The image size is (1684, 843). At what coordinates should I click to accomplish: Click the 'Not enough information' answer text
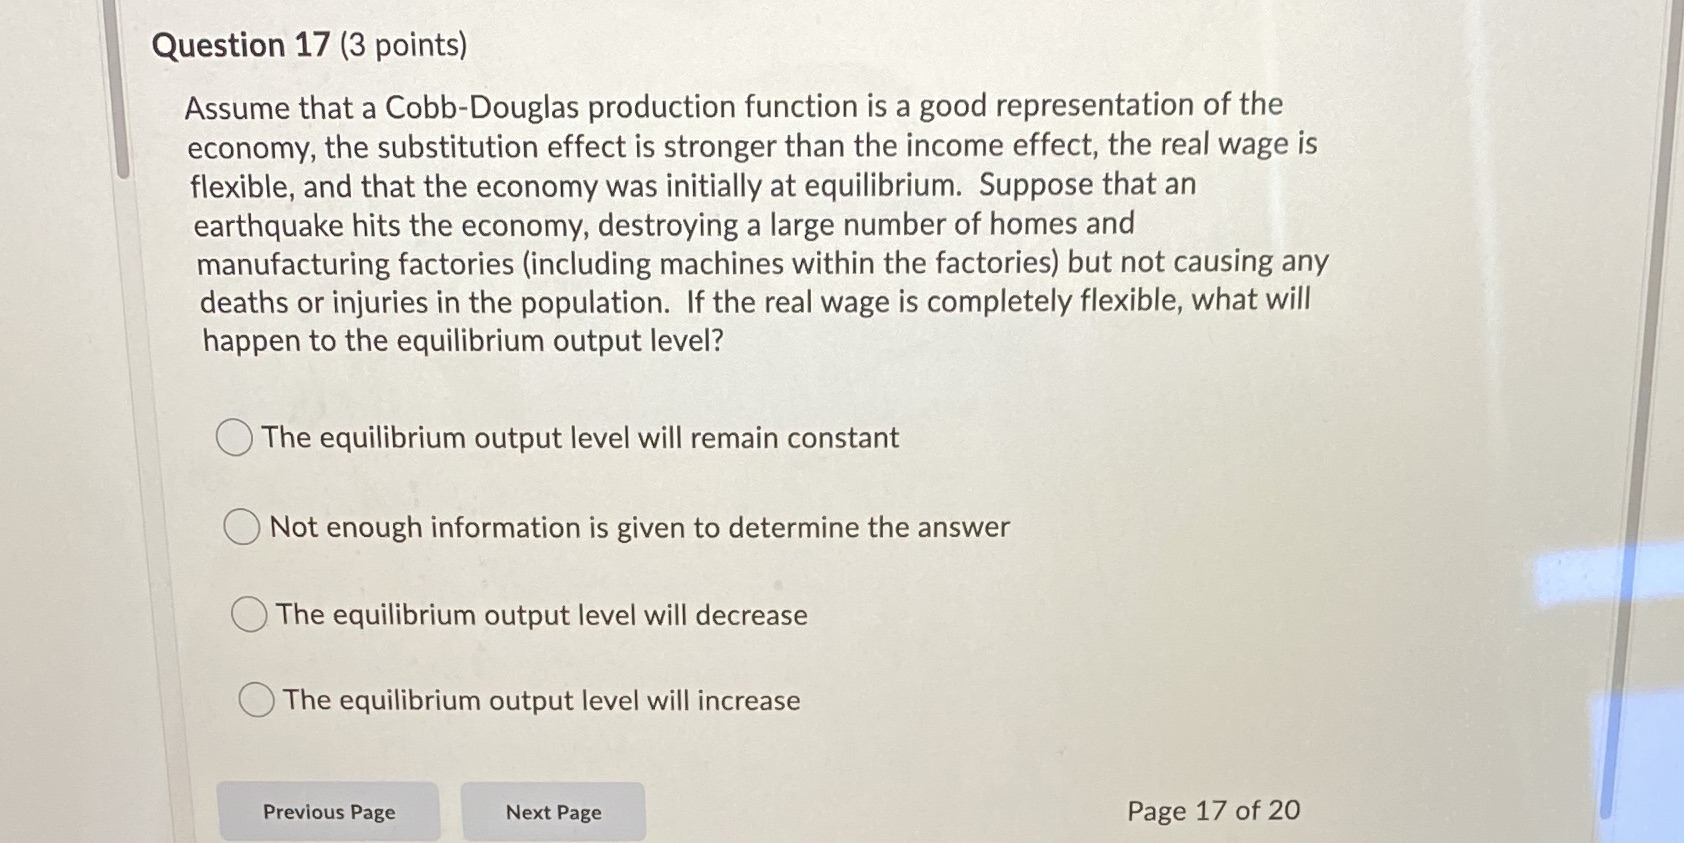(637, 527)
